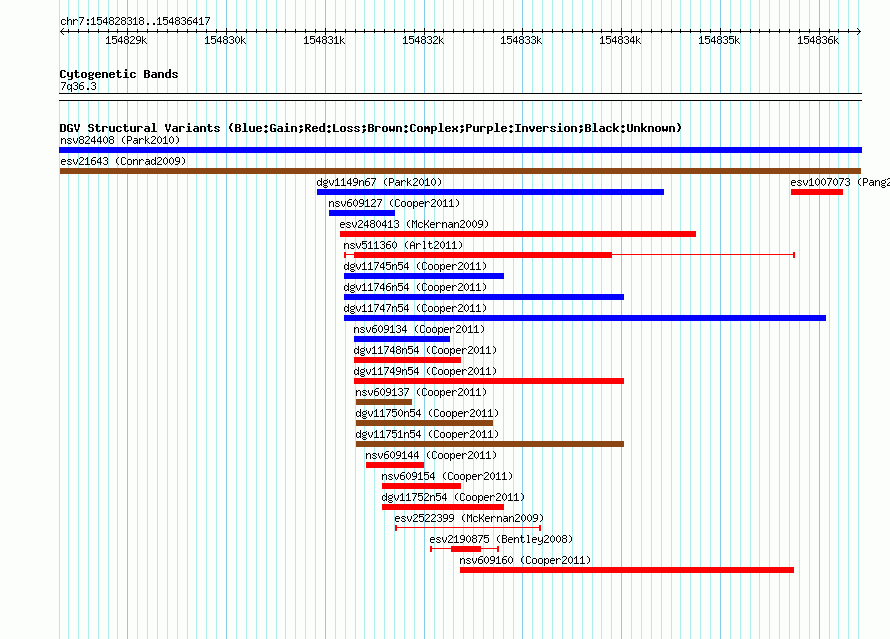Click the dgv11748n54 red loss bar
The width and height of the screenshot is (890, 639).
407,360
